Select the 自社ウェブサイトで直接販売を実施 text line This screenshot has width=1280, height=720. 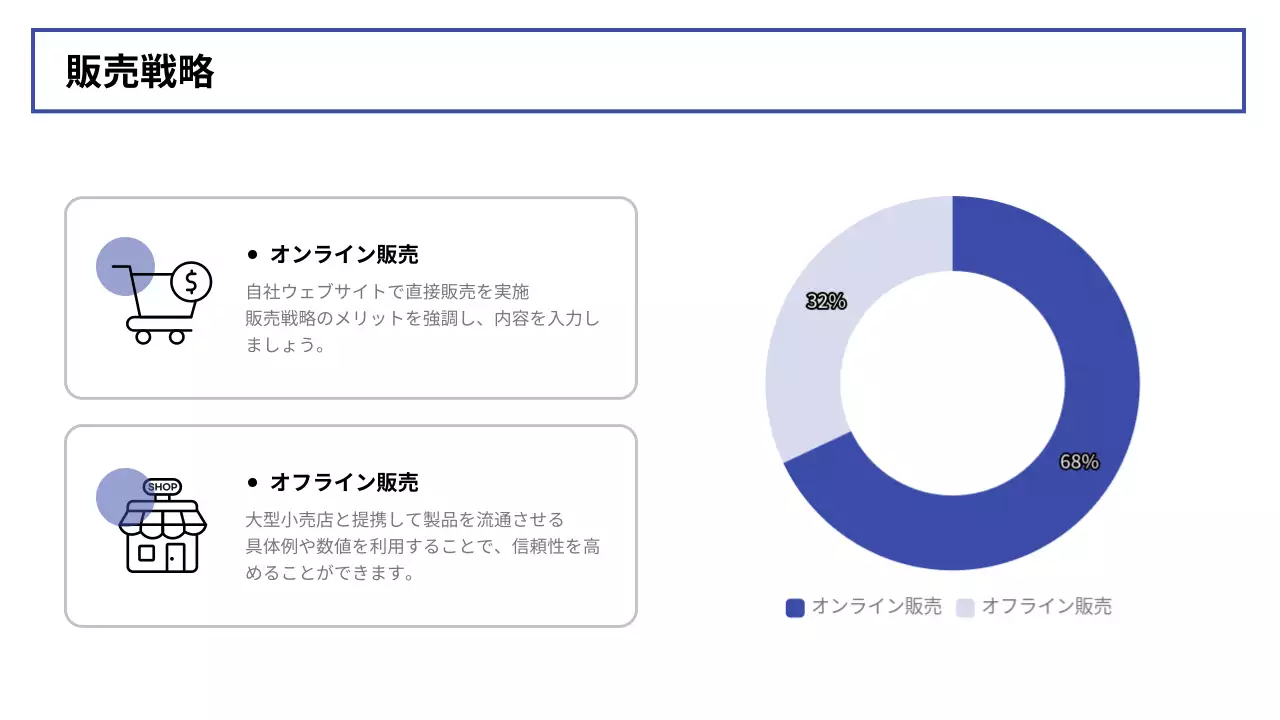387,292
